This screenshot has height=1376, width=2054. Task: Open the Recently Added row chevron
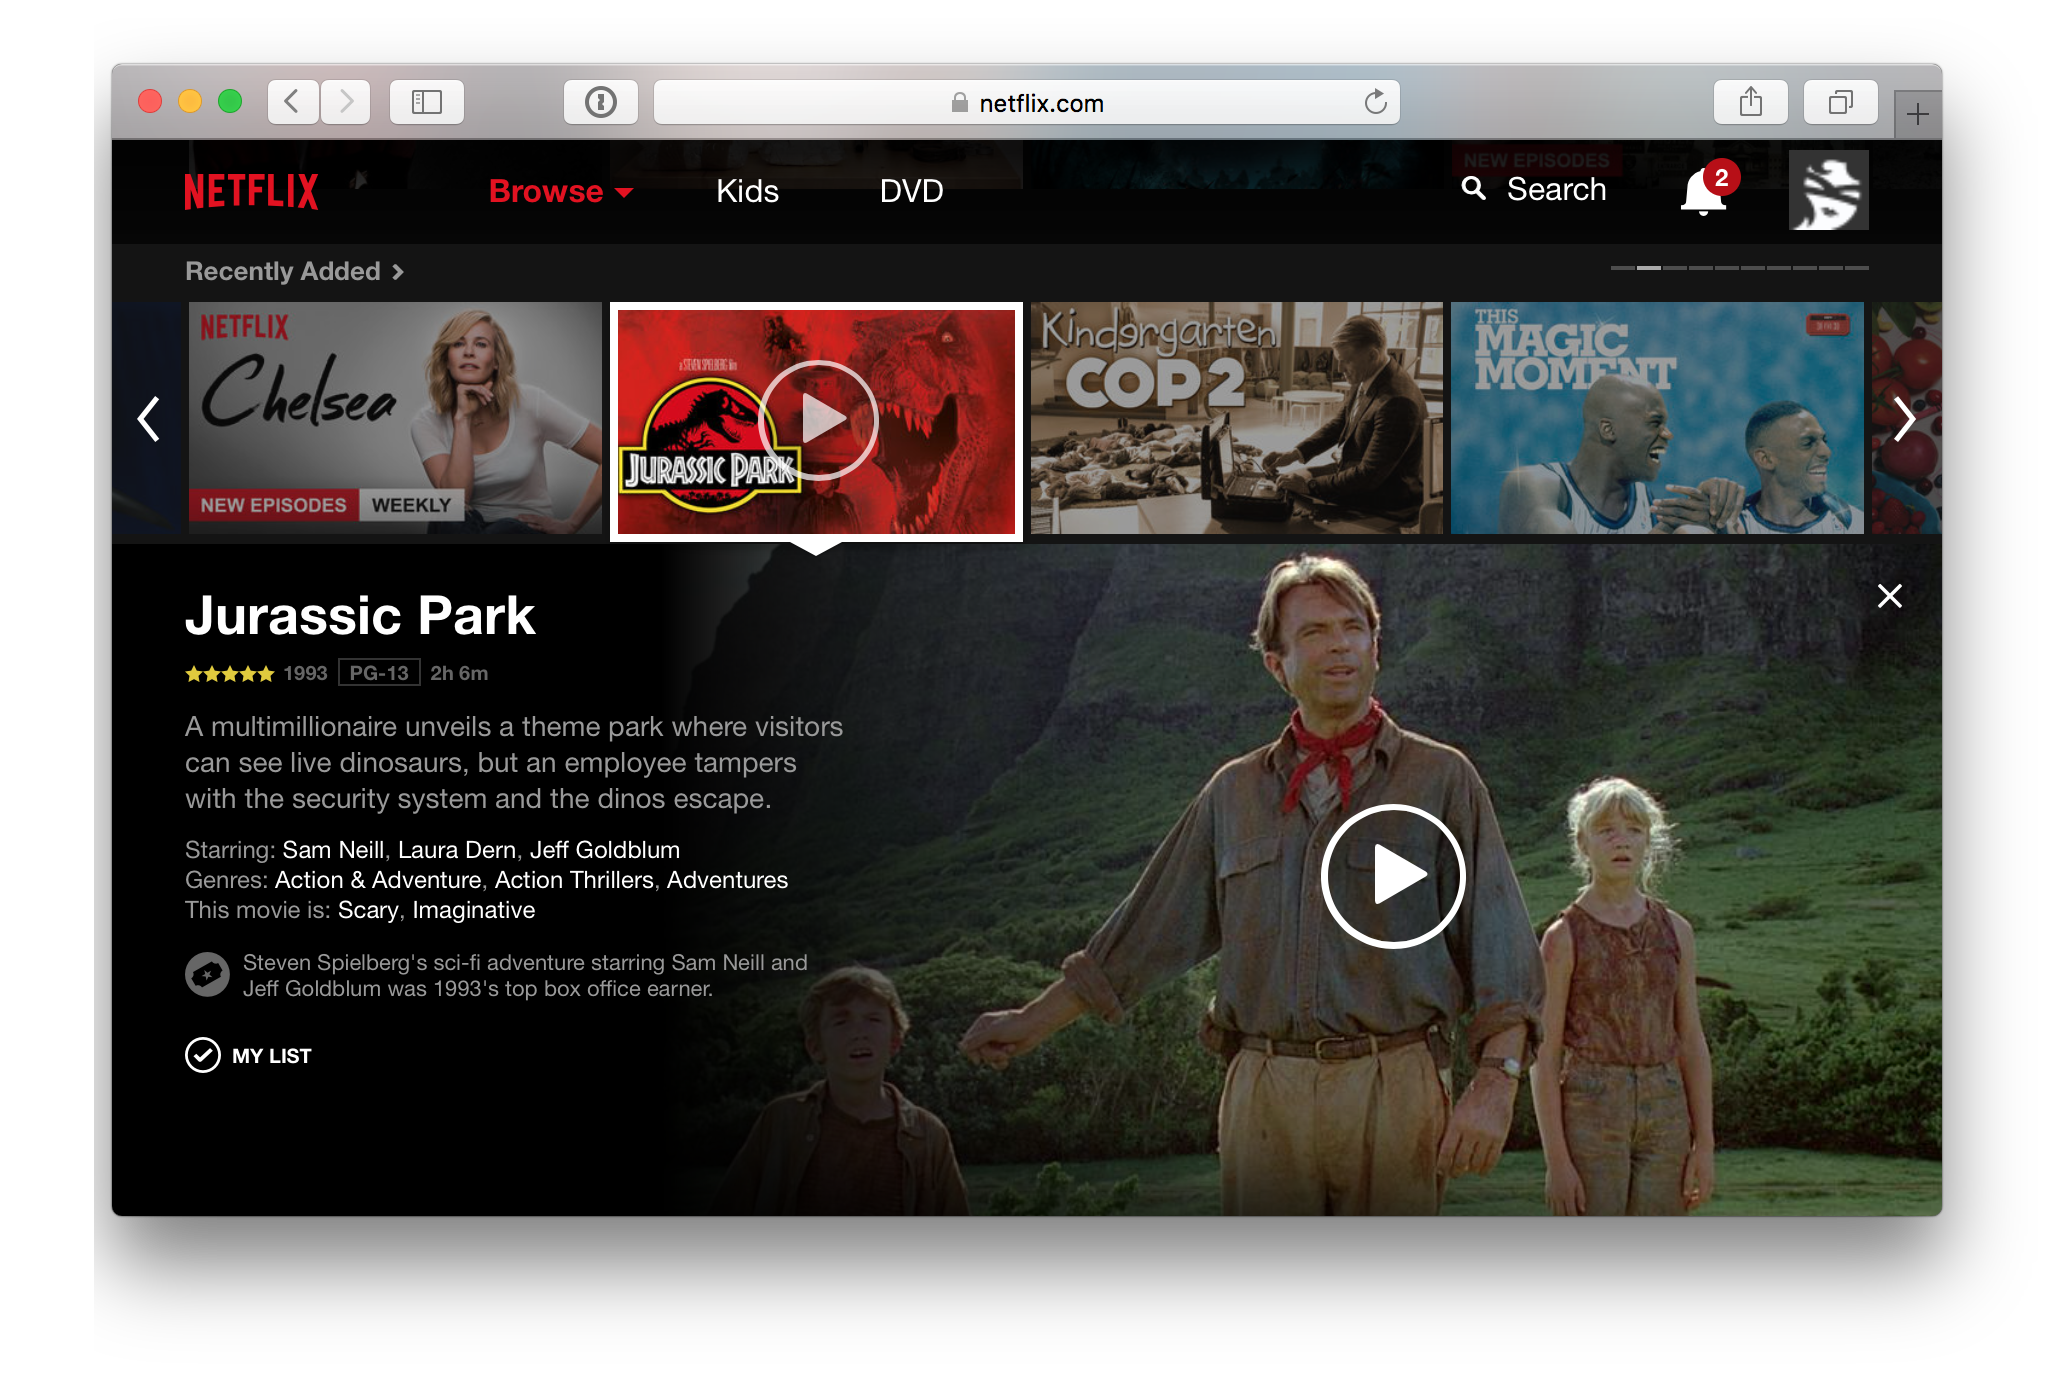pos(398,272)
